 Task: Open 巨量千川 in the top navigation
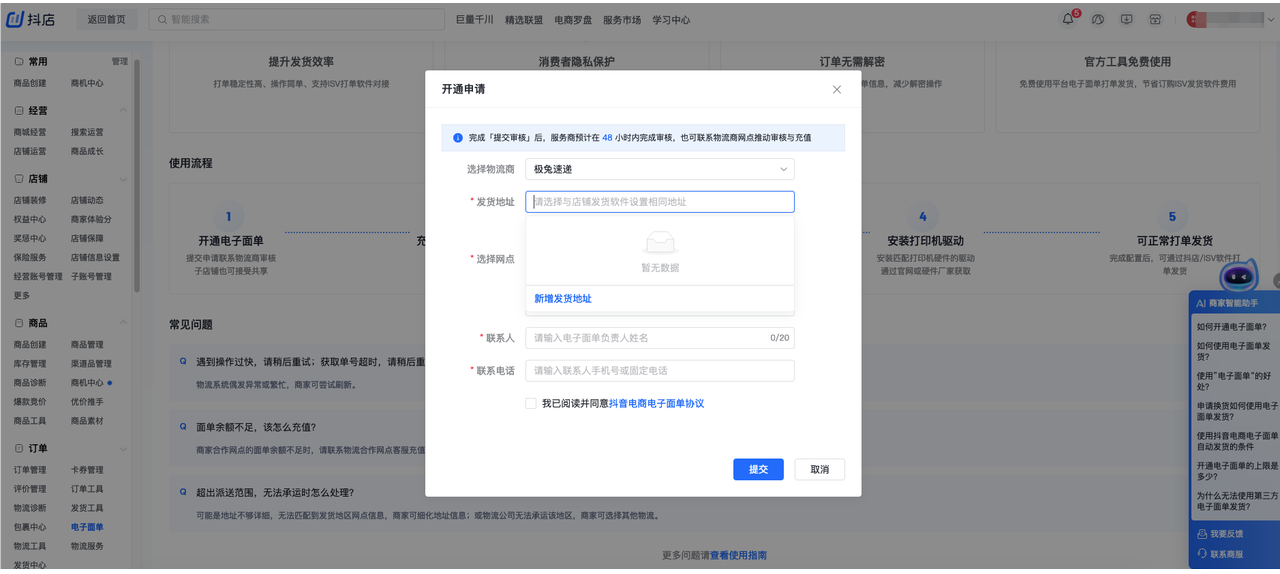(475, 19)
